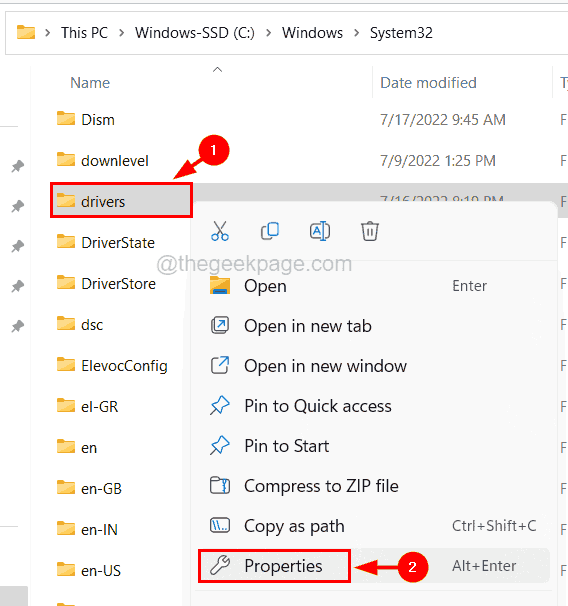
Task: Click the Delete trash icon
Action: [x=370, y=231]
